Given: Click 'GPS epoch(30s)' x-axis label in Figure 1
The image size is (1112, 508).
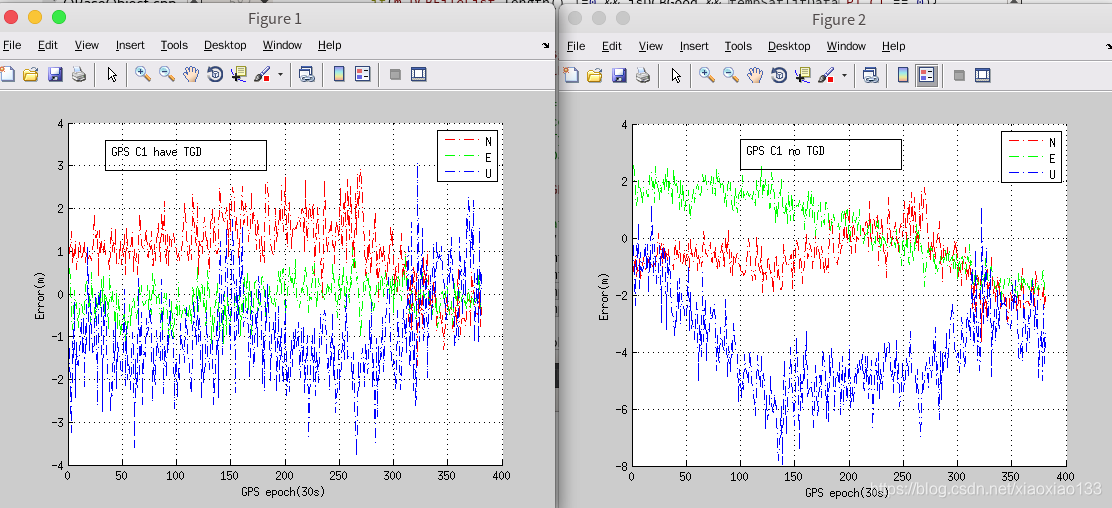Looking at the screenshot, I should point(283,491).
